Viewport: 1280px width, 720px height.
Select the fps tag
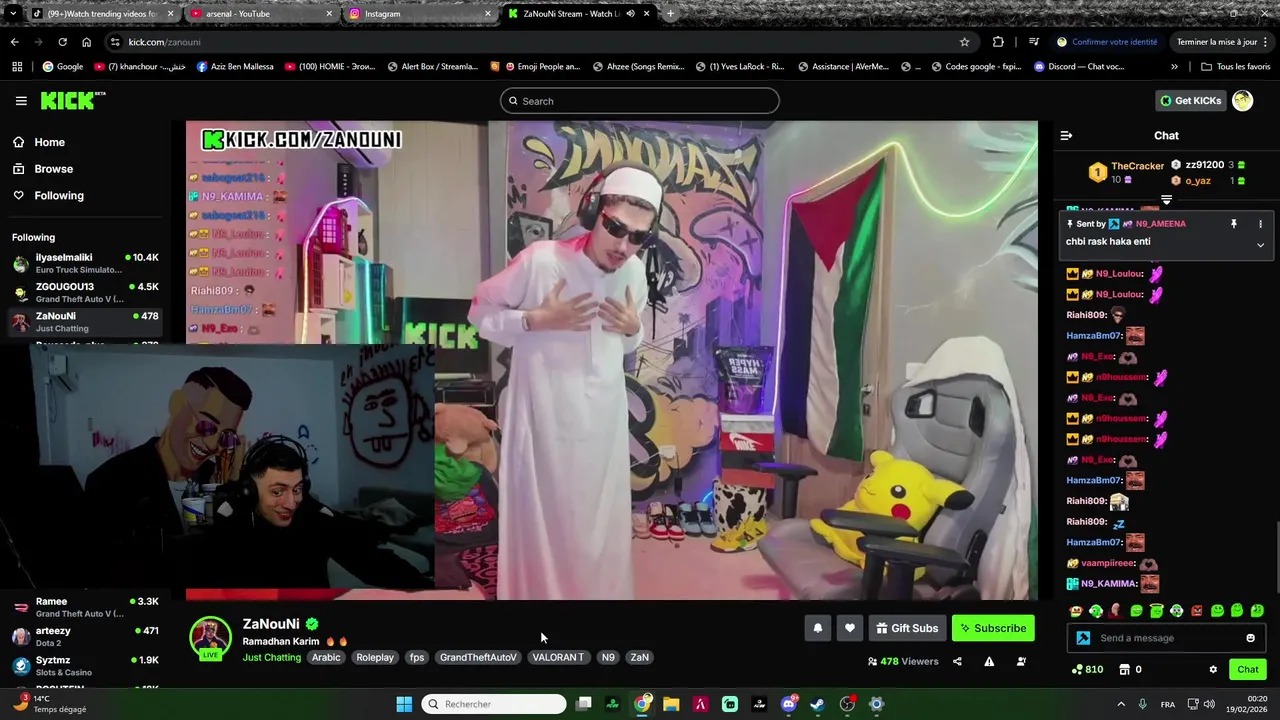click(417, 657)
